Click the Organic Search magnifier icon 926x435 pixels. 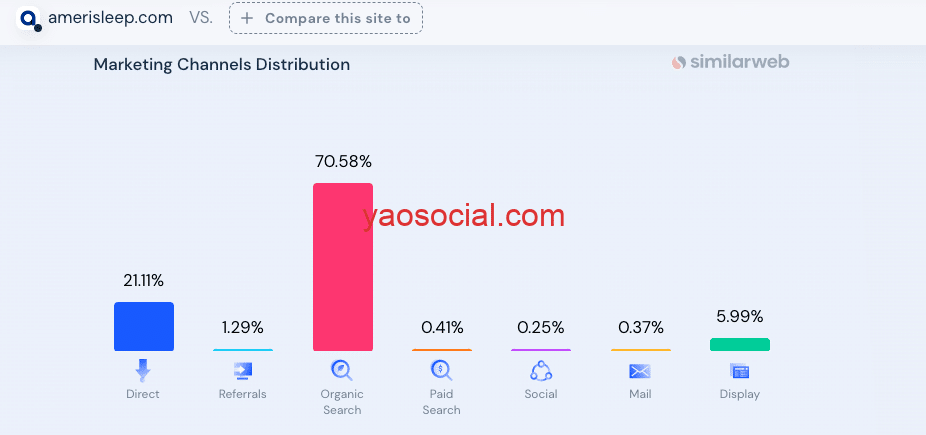(x=342, y=371)
